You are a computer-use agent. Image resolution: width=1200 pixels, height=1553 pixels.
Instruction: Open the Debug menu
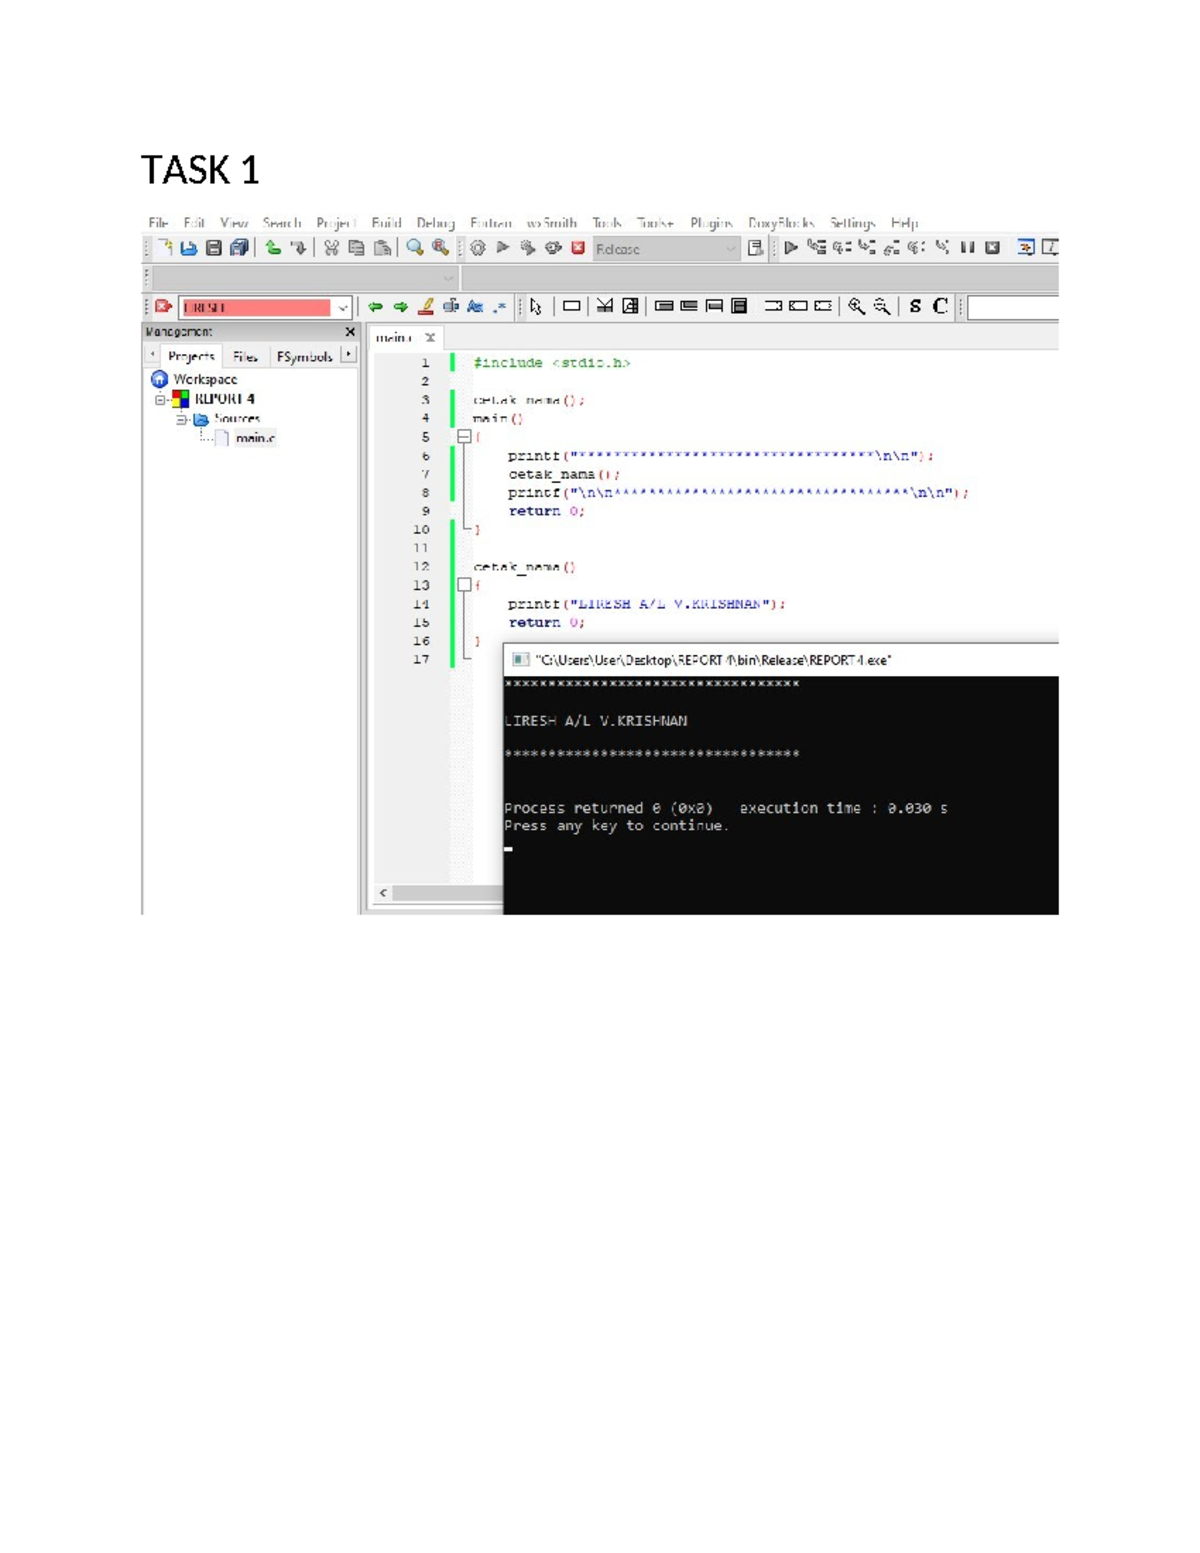coord(436,223)
